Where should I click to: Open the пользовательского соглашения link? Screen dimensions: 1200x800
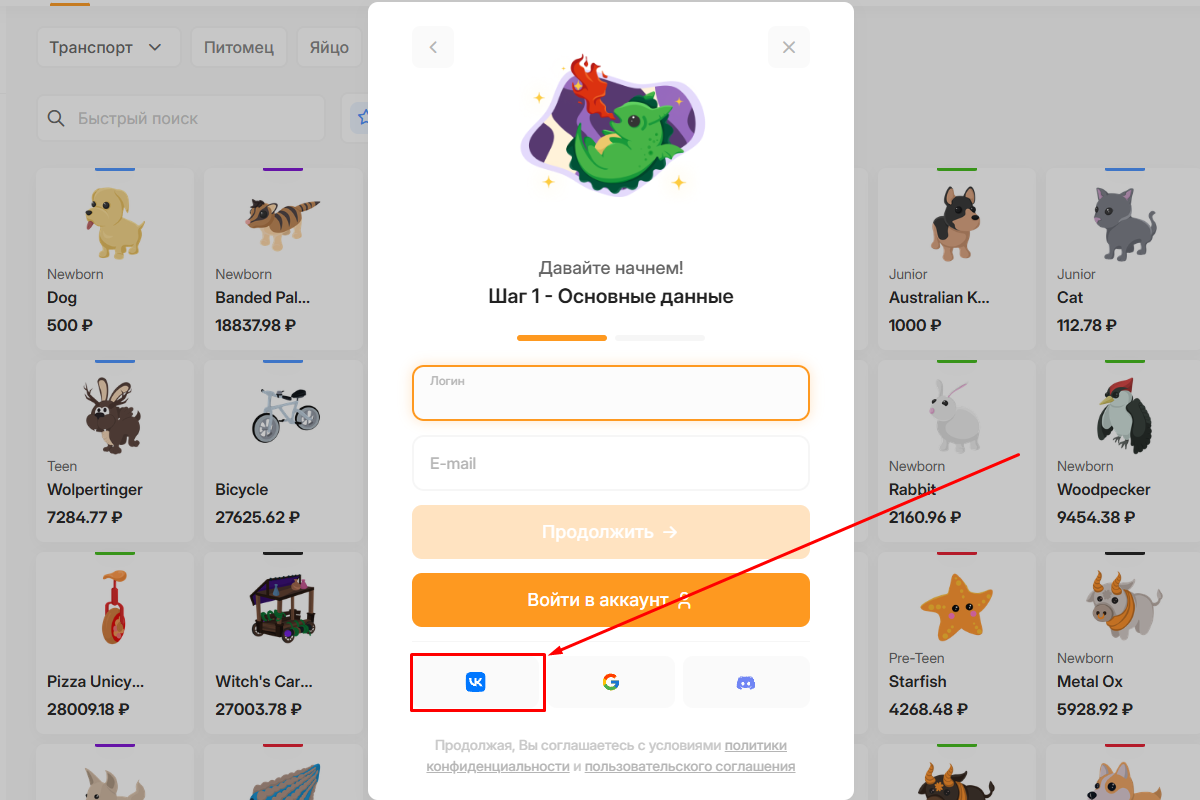click(690, 767)
